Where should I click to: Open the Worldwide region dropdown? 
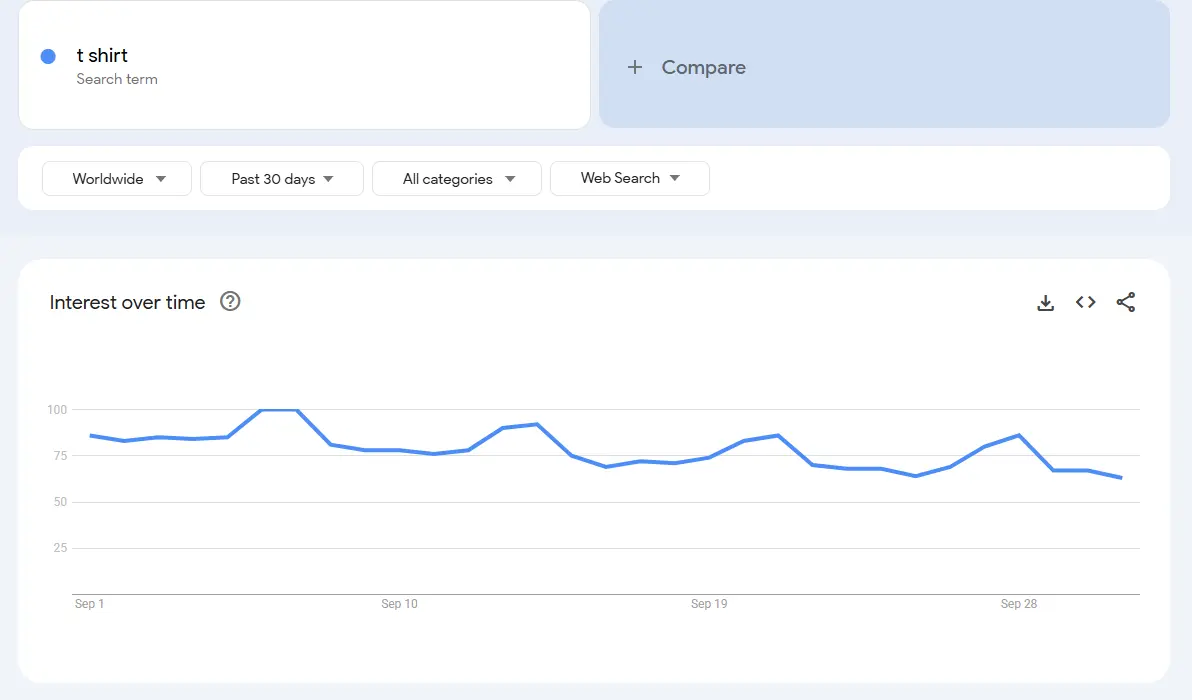tap(116, 178)
